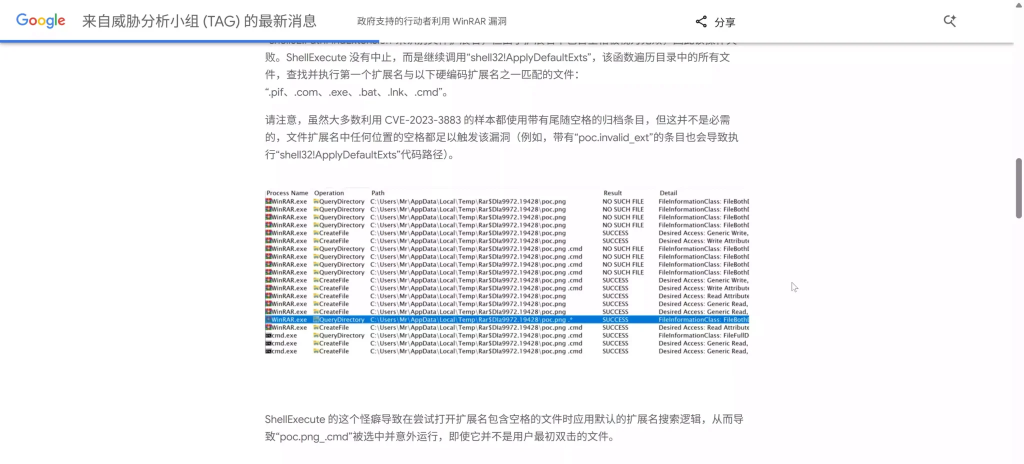Click the highlighted WinRAR.exe QueryDirectory row

507,320
